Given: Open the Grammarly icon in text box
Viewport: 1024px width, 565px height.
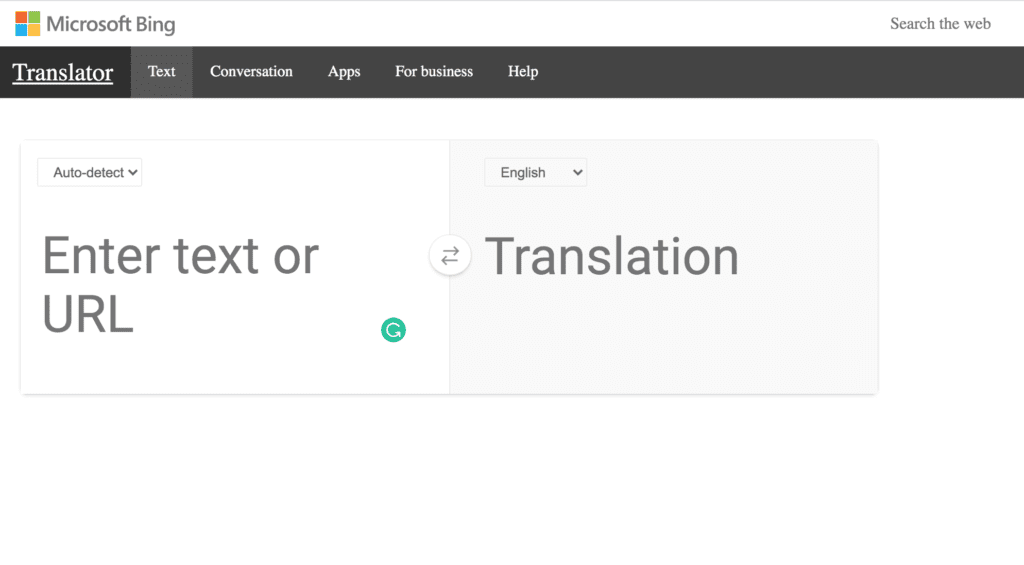Looking at the screenshot, I should (393, 330).
